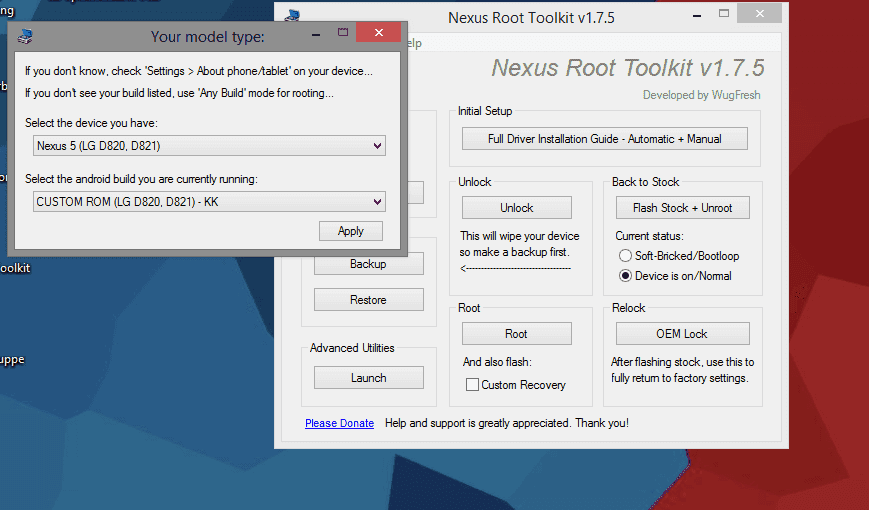Maximize the Nexus Root Toolkit window
This screenshot has width=869, height=510.
click(x=724, y=13)
